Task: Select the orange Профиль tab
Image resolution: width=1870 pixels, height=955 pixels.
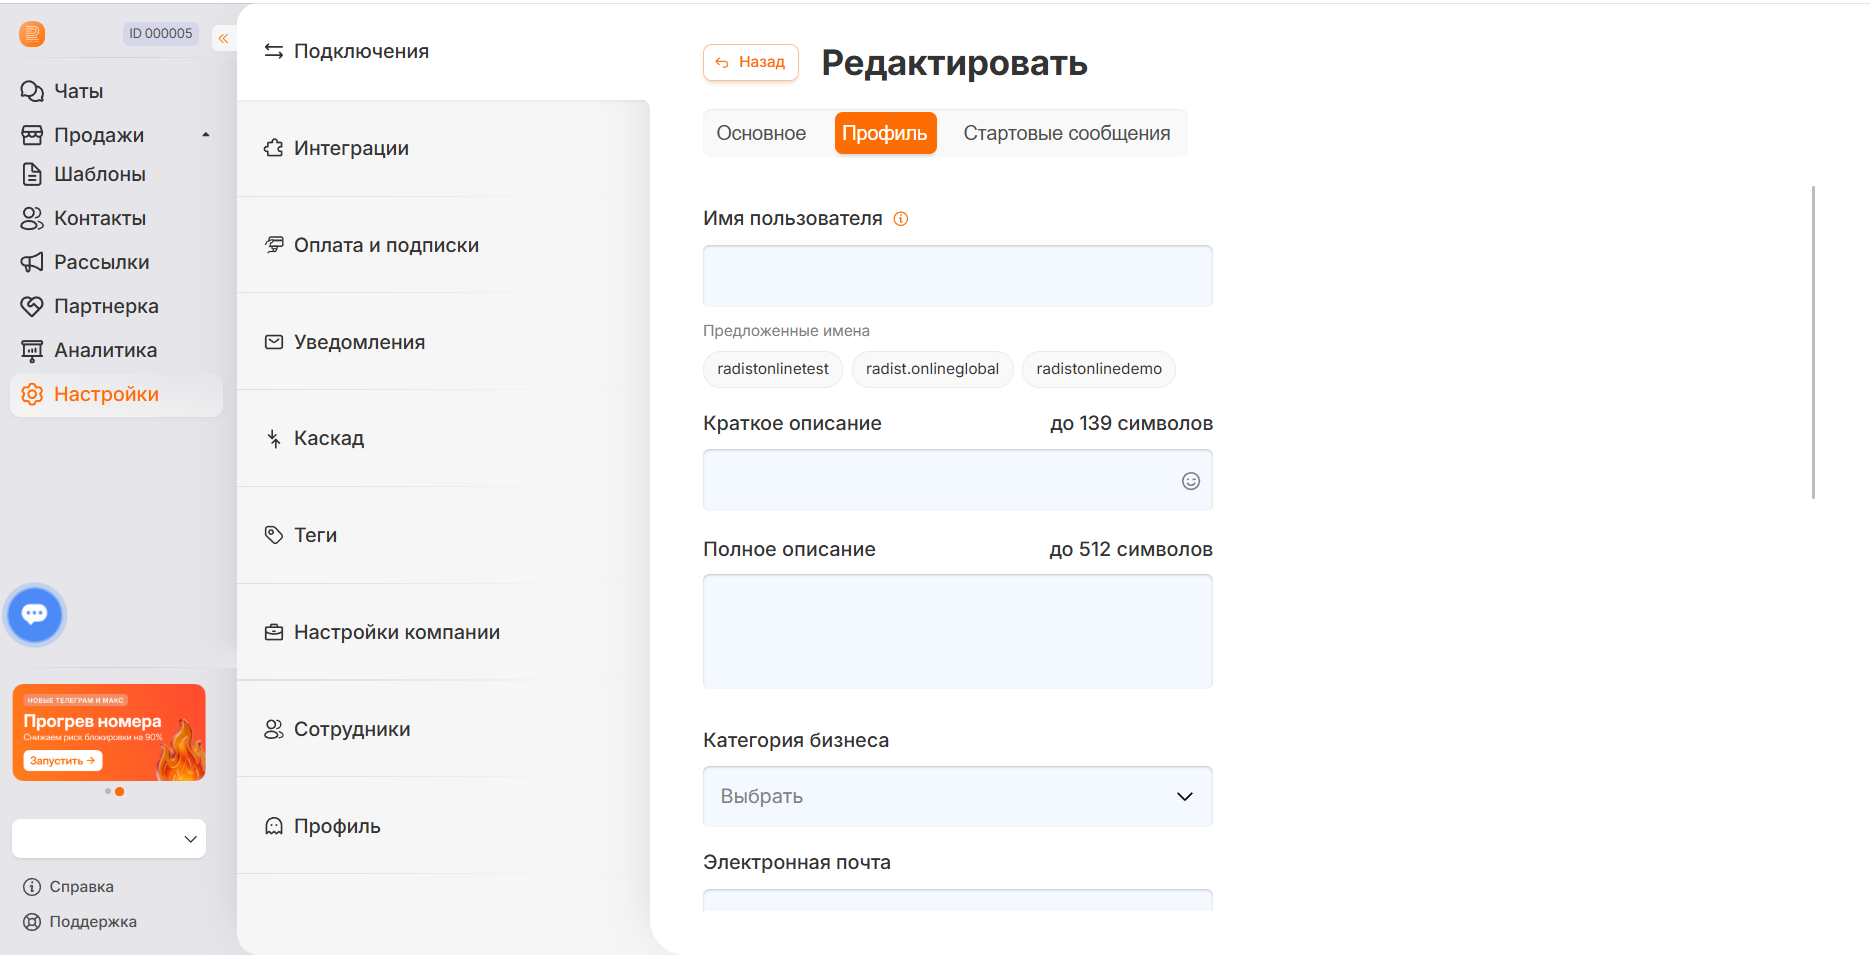Action: (885, 133)
